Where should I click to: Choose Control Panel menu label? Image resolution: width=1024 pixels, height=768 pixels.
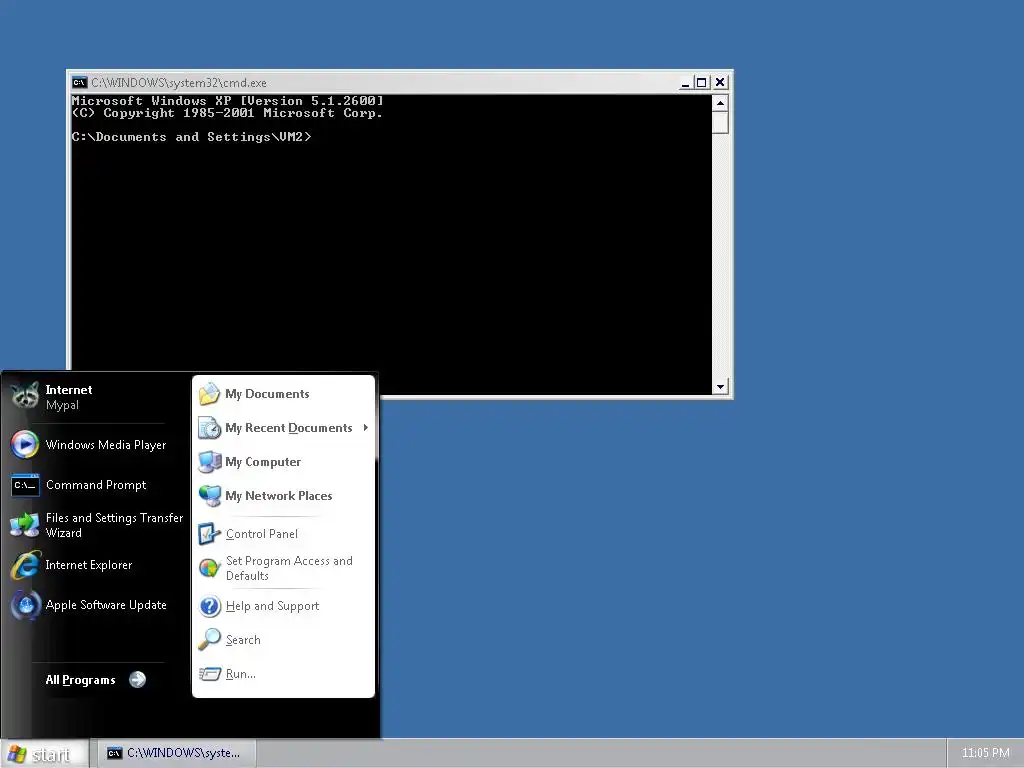(x=262, y=534)
